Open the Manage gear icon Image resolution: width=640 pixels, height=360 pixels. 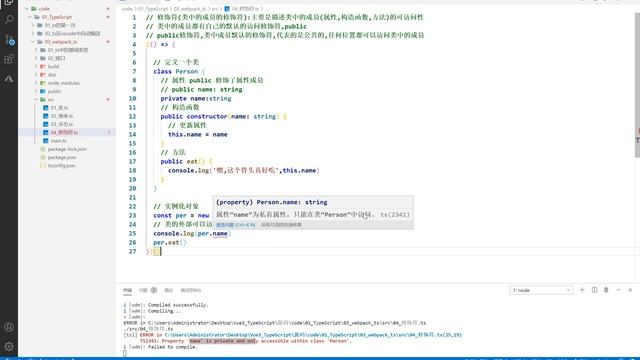[x=9, y=347]
